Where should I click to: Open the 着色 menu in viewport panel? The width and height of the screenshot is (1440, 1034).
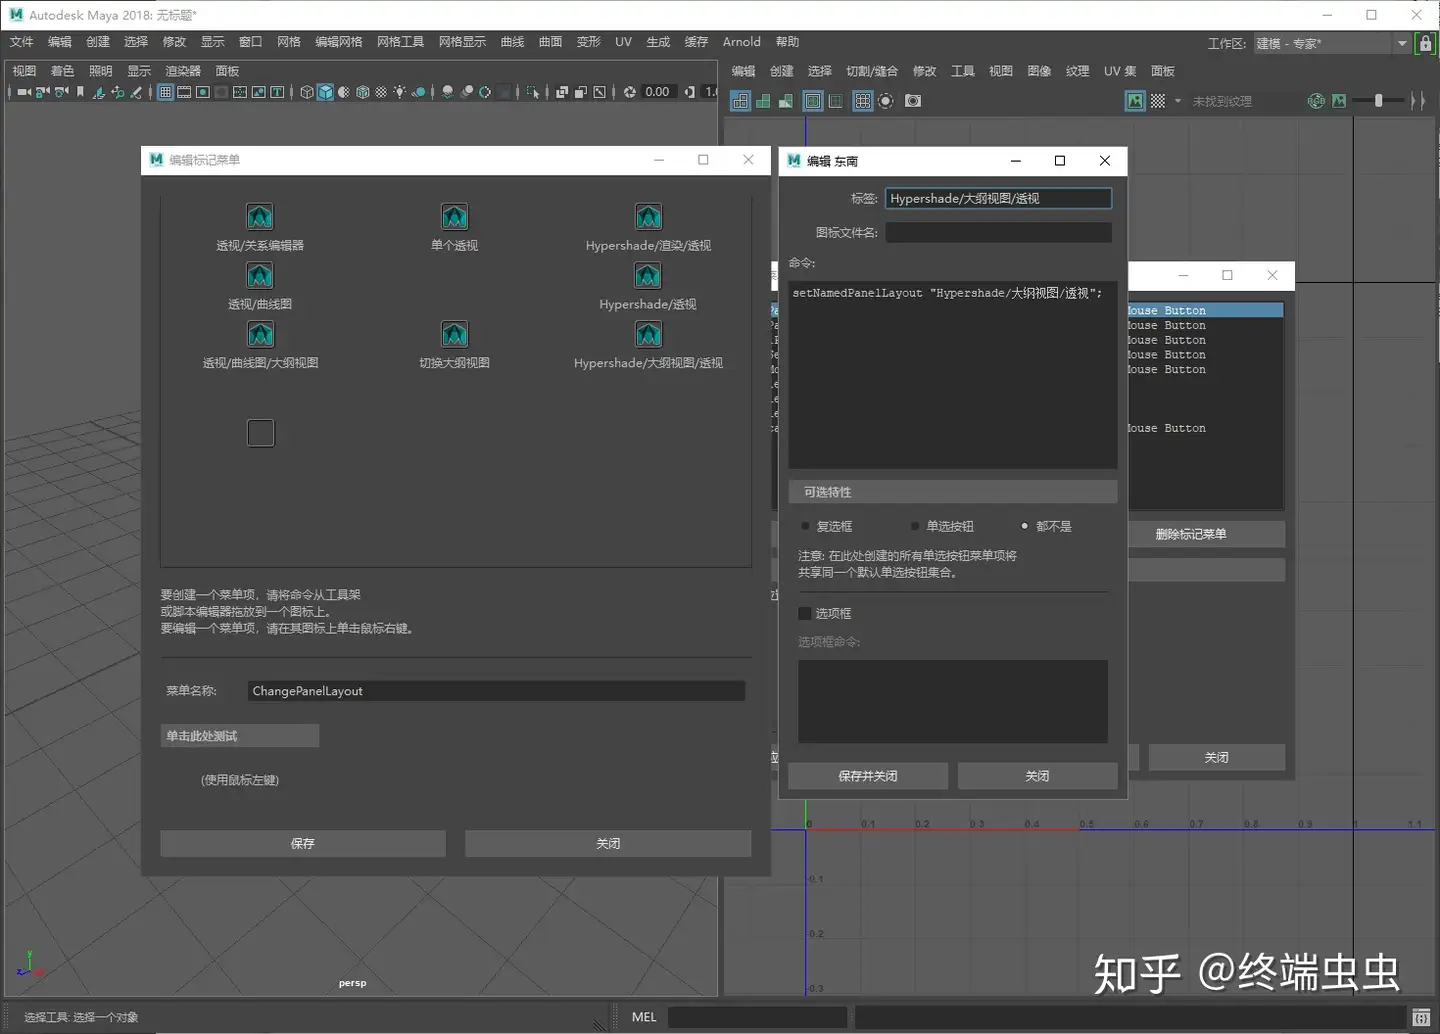[62, 71]
